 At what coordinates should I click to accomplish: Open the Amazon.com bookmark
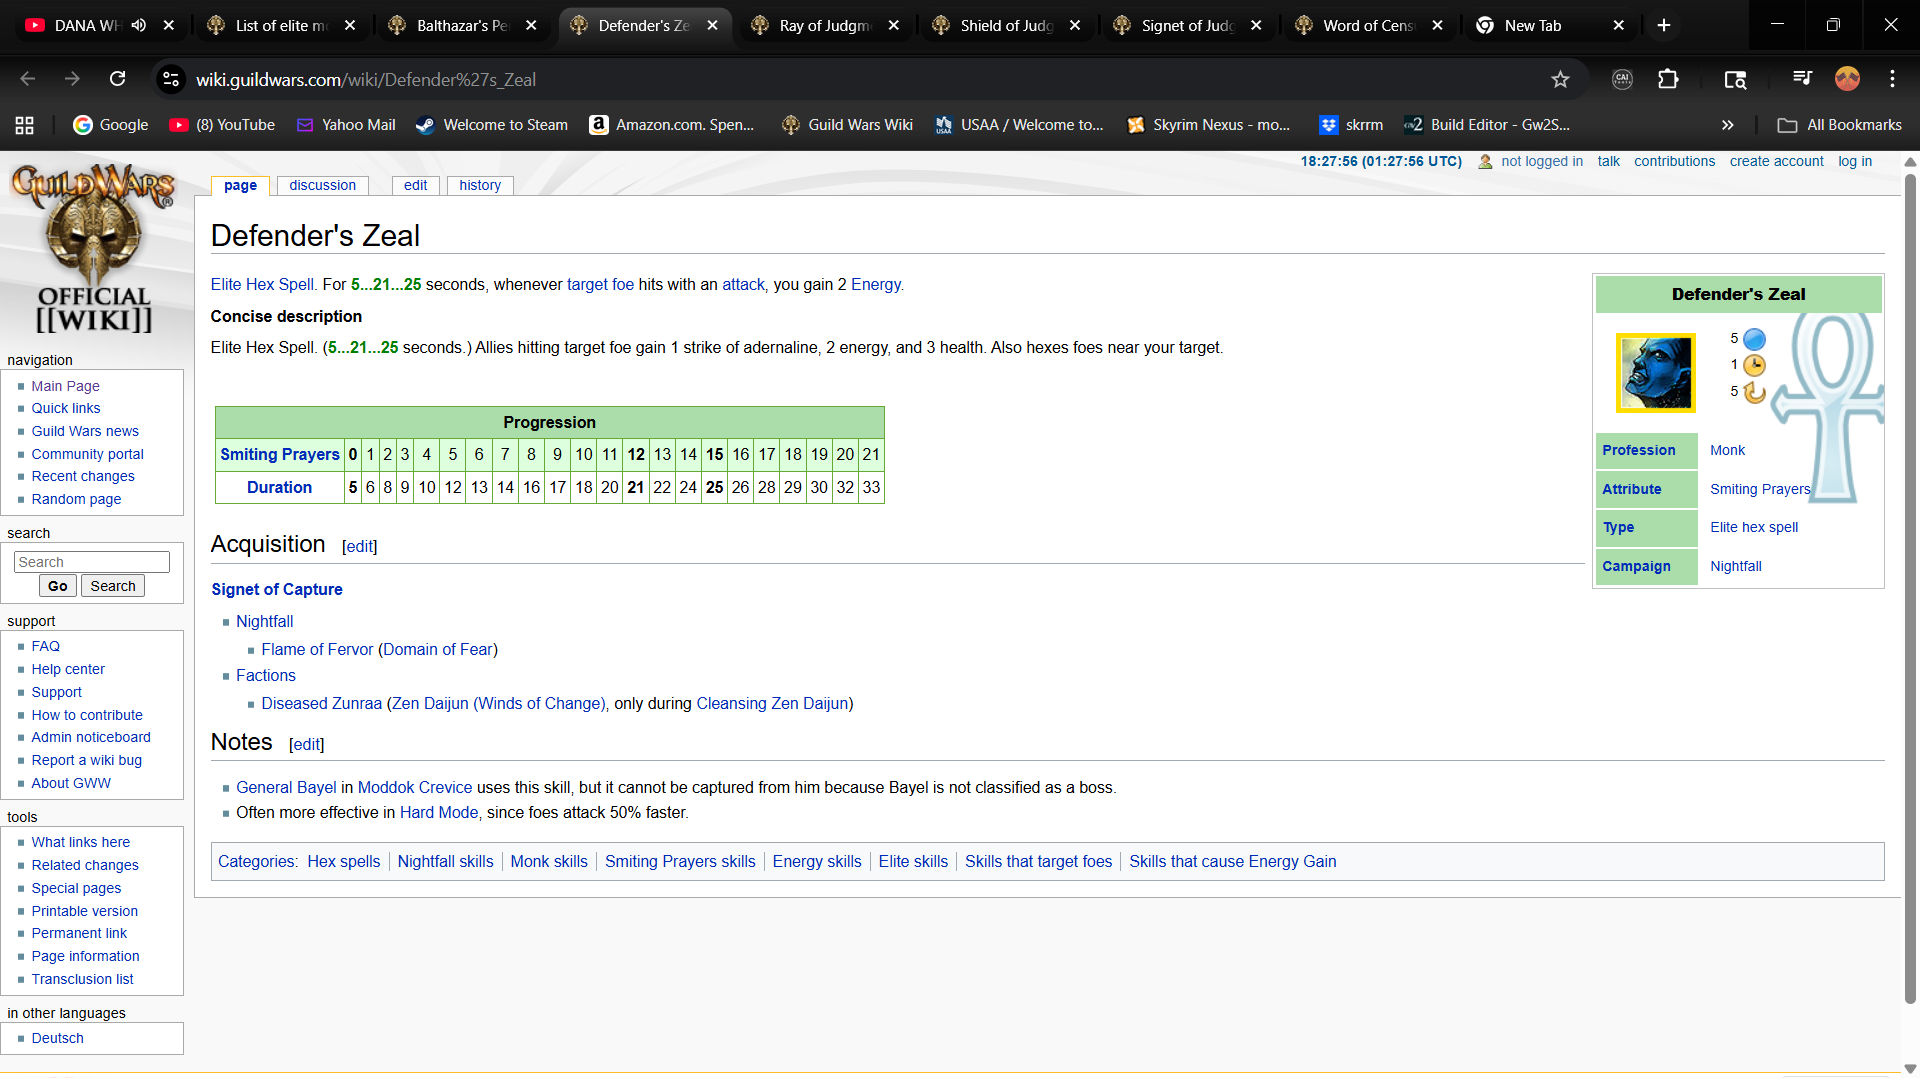point(672,125)
